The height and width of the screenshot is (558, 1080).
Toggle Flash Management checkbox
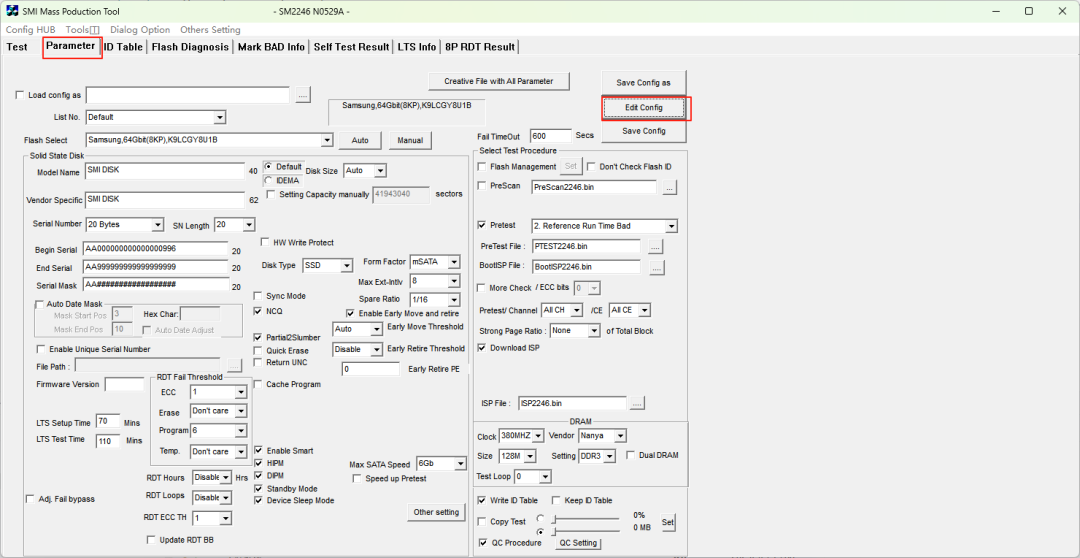(x=481, y=167)
